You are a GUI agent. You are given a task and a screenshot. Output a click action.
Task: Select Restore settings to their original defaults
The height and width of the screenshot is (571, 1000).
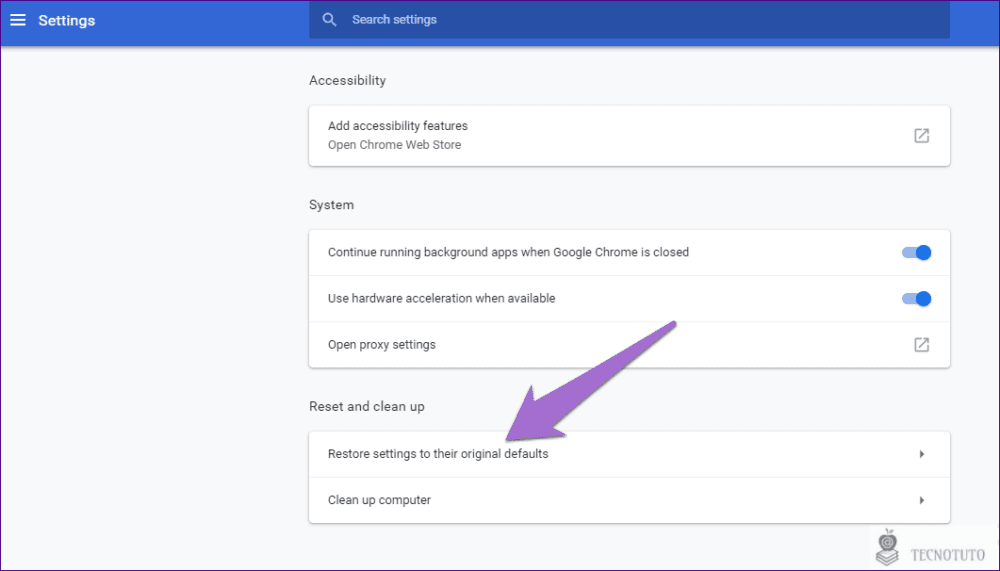pyautogui.click(x=629, y=454)
